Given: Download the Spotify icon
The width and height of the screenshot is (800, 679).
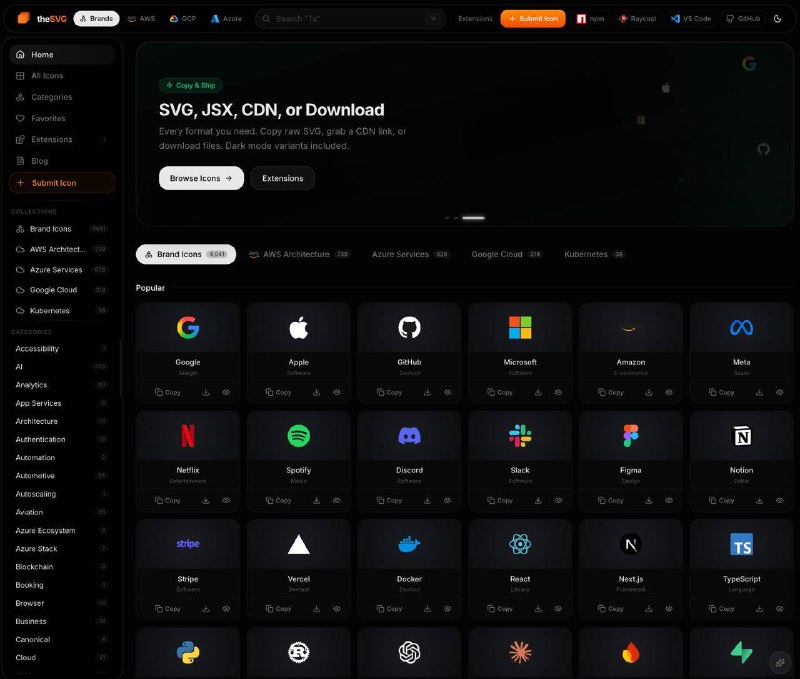Looking at the screenshot, I should (x=316, y=500).
